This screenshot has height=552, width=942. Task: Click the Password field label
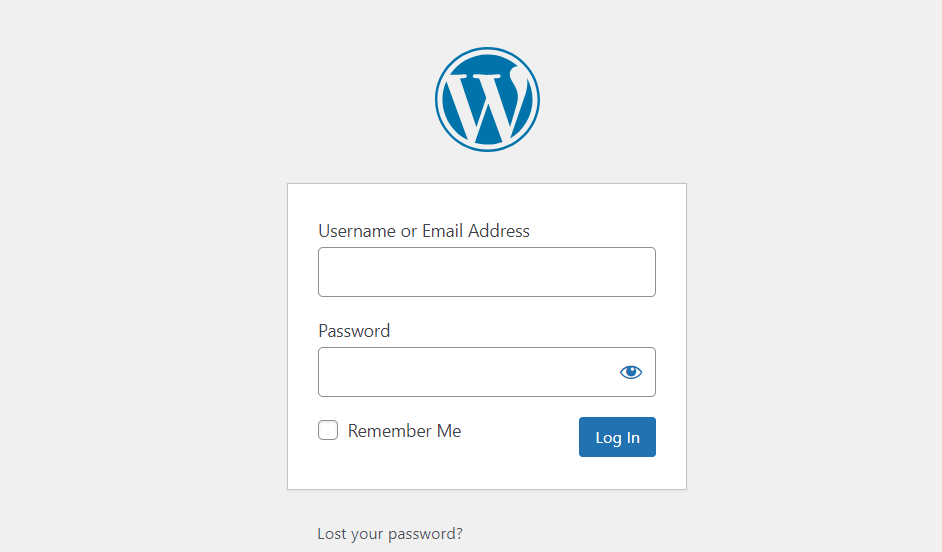pyautogui.click(x=354, y=331)
